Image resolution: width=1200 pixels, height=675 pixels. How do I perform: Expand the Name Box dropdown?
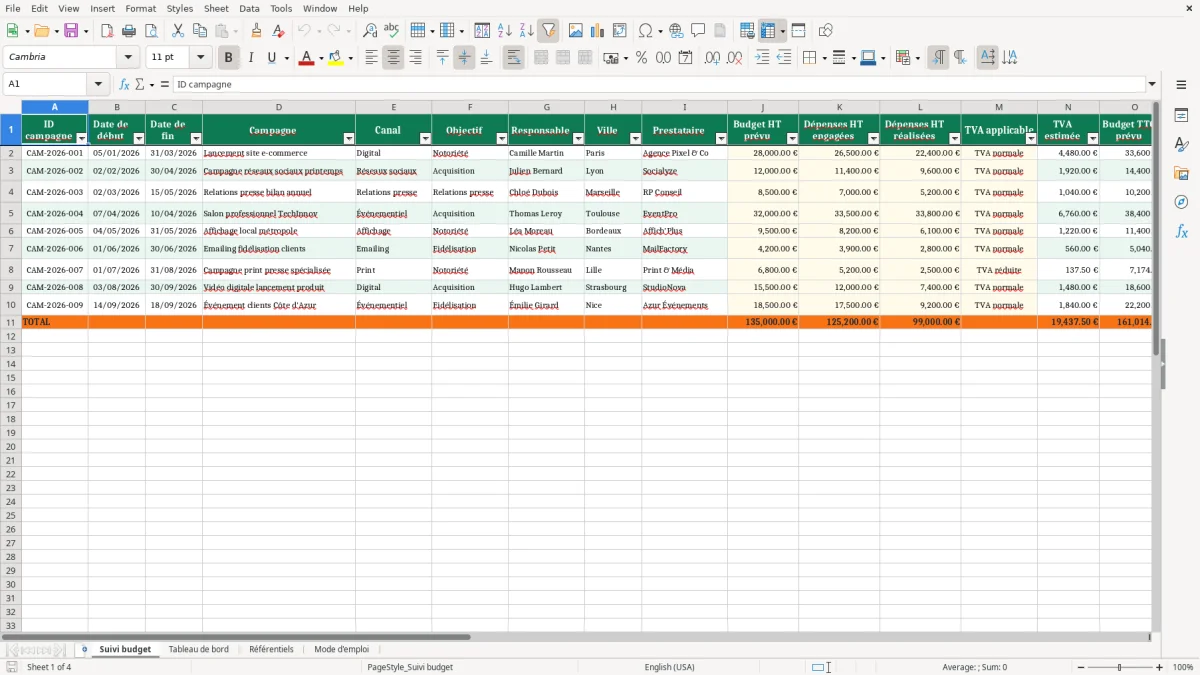[x=98, y=84]
